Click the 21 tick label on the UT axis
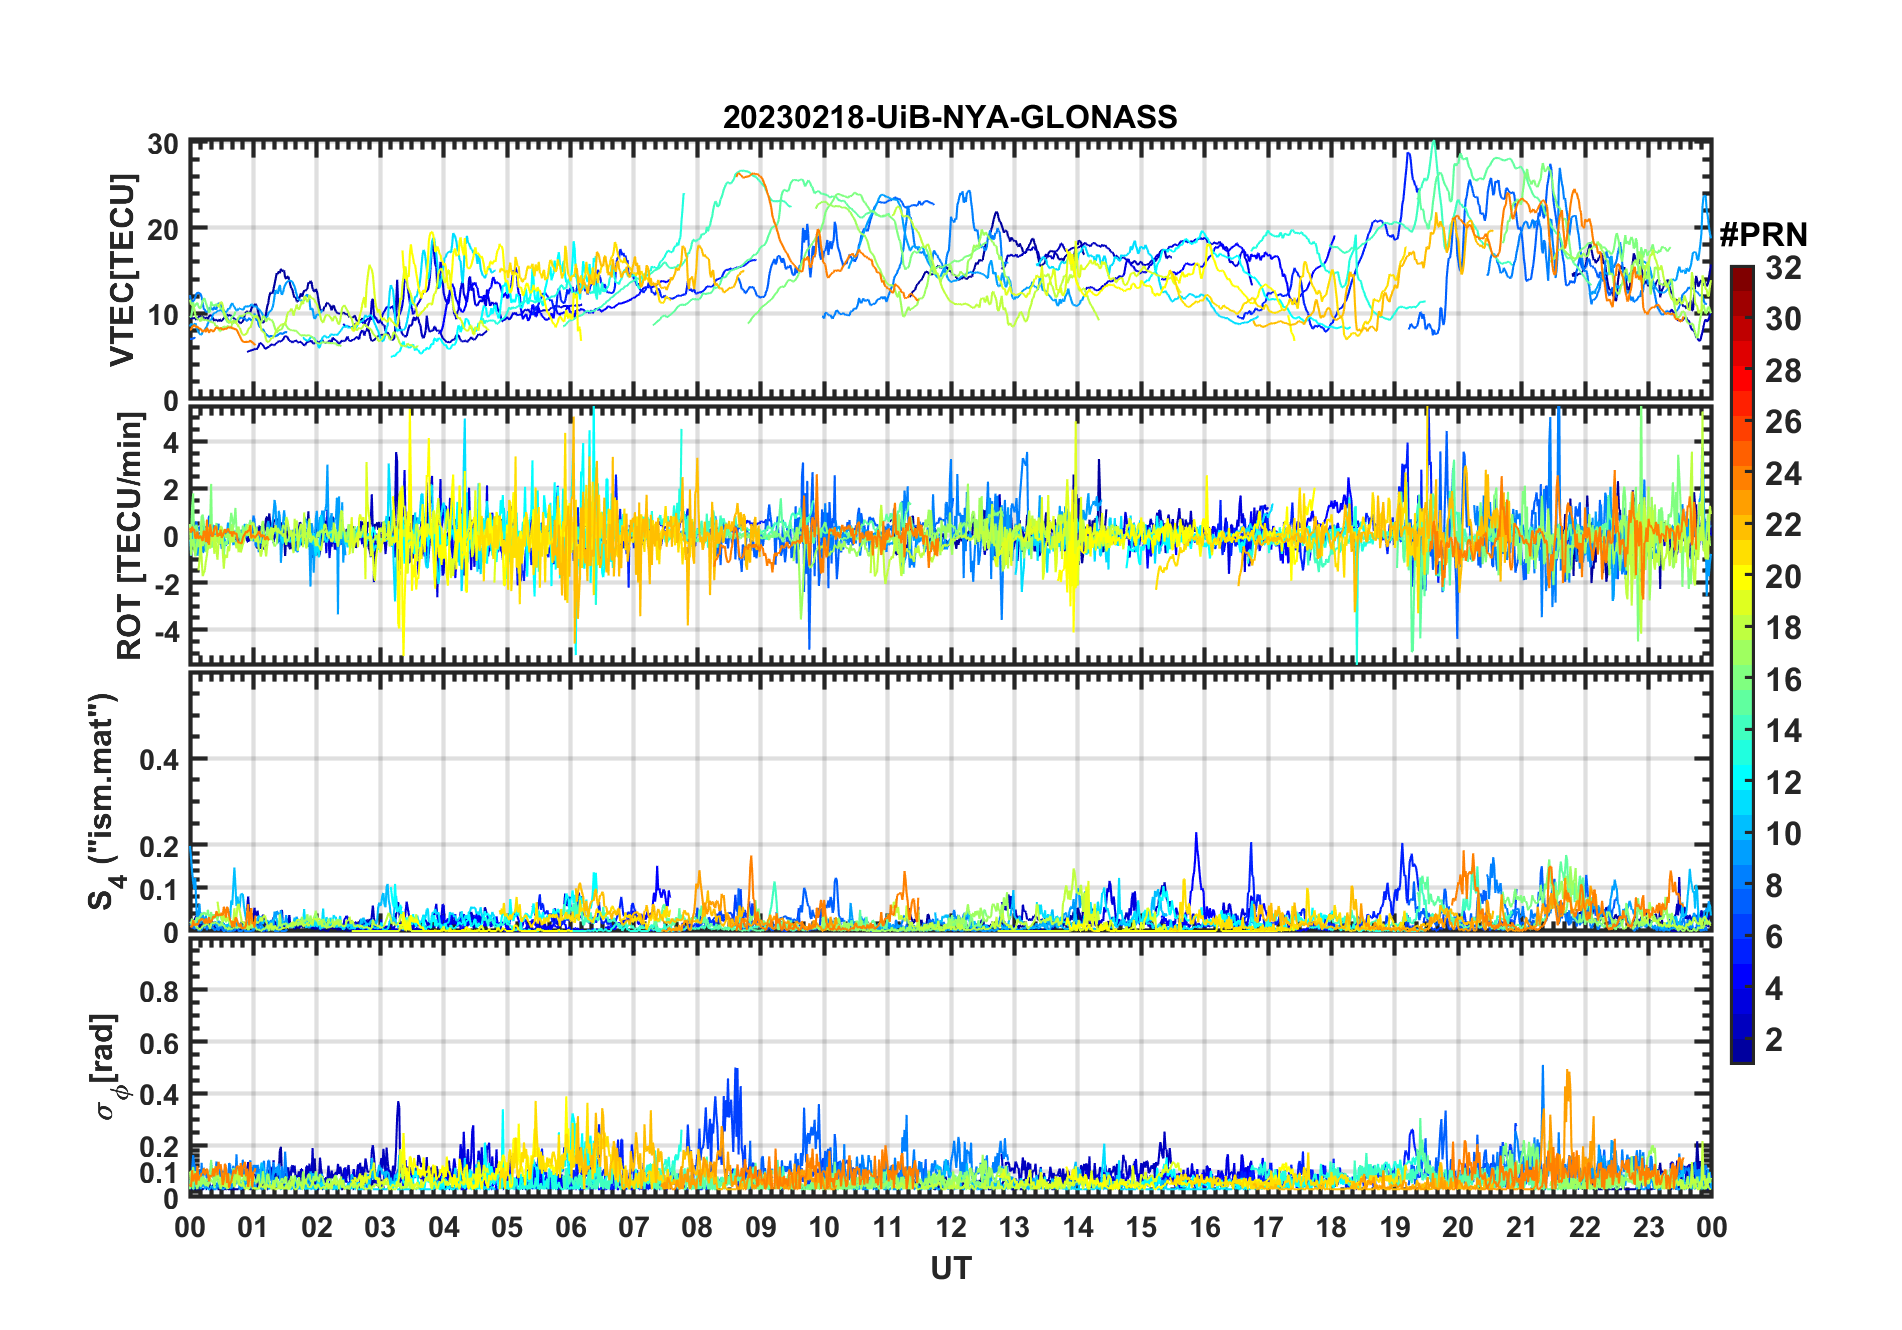Viewport: 1902px width, 1330px height. click(x=1521, y=1227)
